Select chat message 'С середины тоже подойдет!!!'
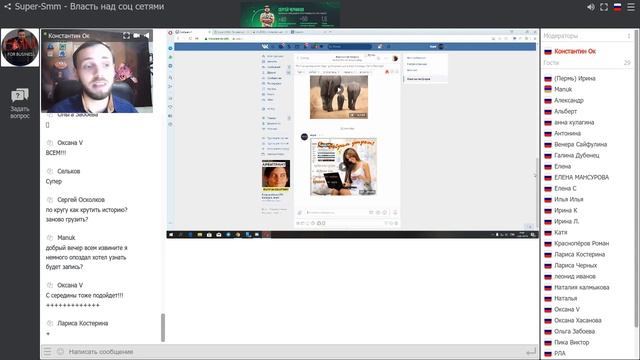 tap(84, 295)
